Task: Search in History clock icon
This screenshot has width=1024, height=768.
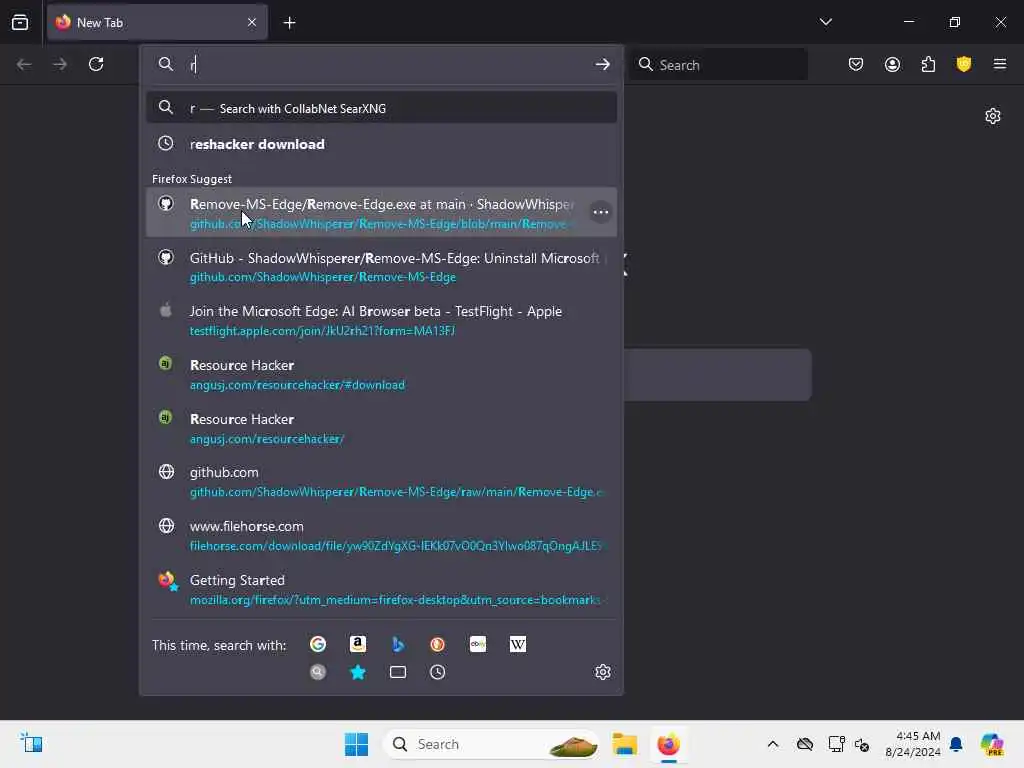Action: tap(438, 672)
